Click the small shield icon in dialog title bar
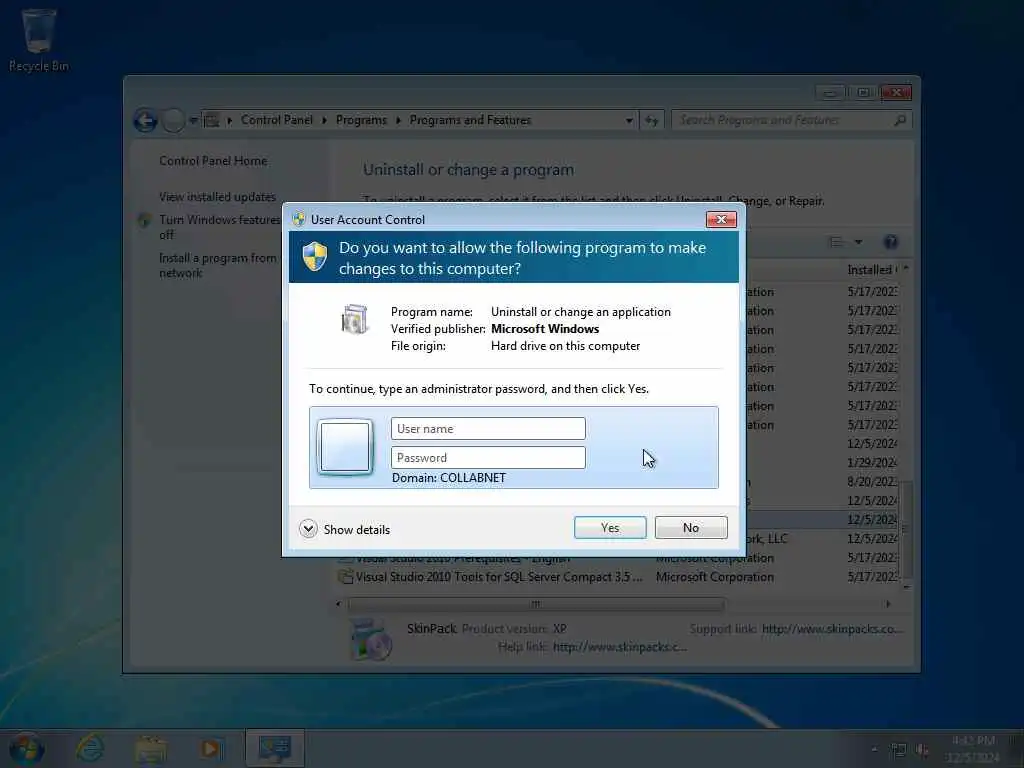 298,219
